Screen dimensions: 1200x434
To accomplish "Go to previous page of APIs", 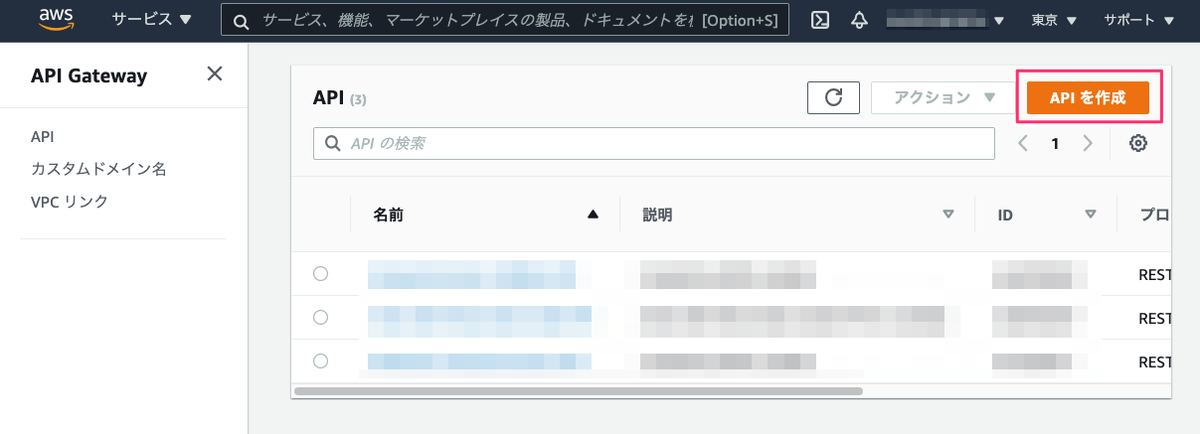I will [1023, 143].
